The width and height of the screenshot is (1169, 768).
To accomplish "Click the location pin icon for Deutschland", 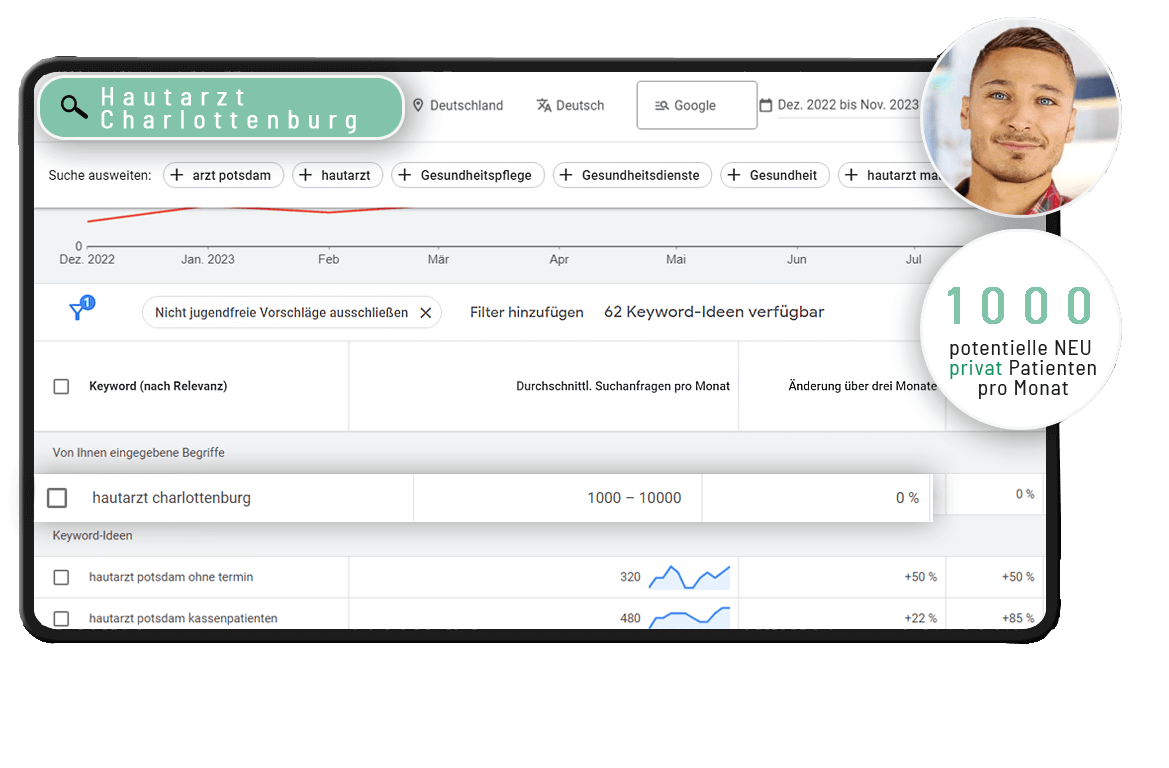I will point(418,105).
